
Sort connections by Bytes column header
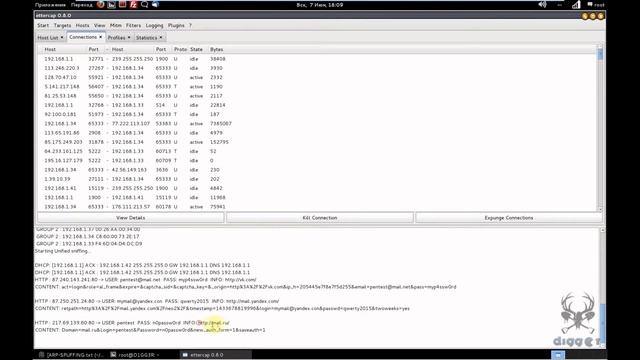[217, 49]
